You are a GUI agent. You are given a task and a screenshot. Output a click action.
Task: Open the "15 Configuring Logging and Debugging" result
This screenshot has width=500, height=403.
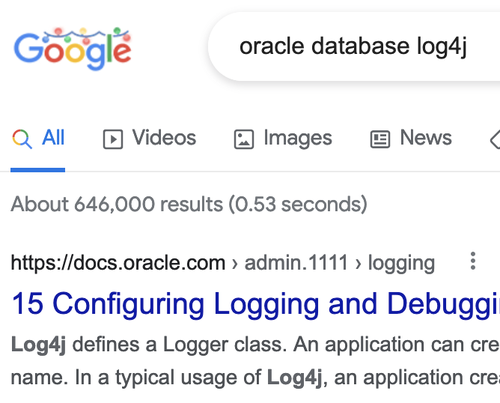tap(256, 304)
